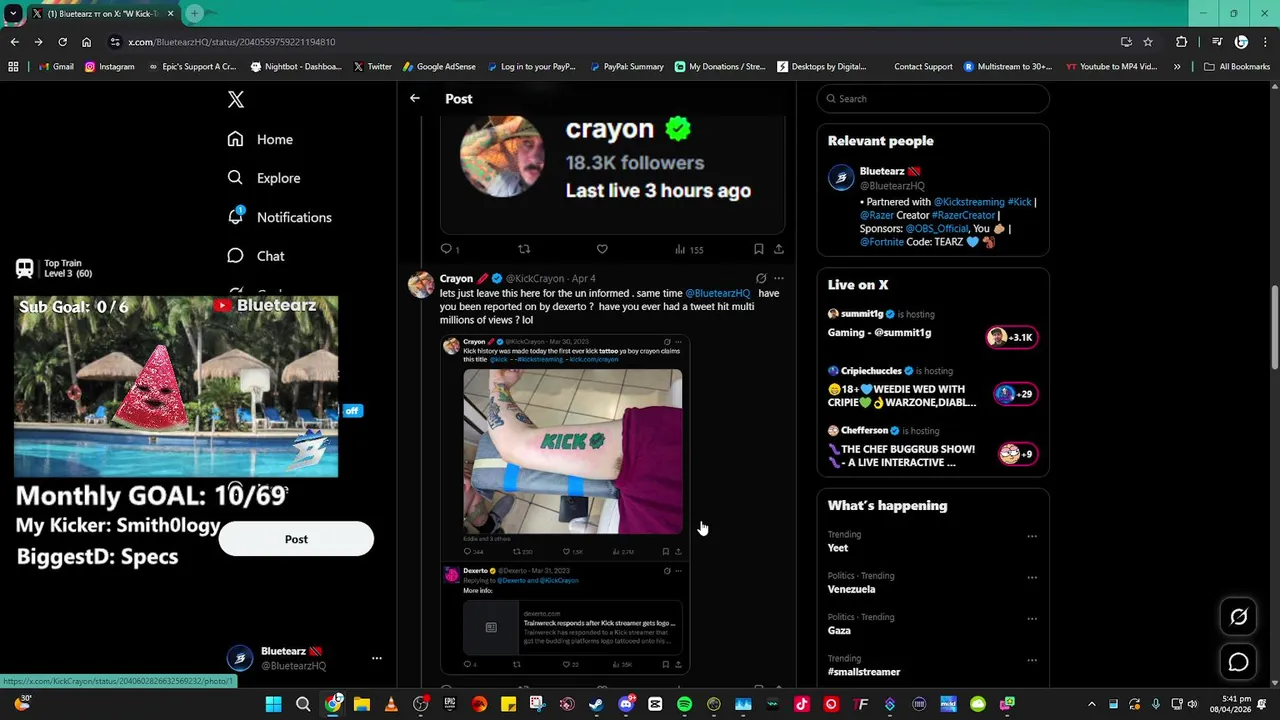Open the X logo home icon
This screenshot has width=1280, height=720.
236,99
